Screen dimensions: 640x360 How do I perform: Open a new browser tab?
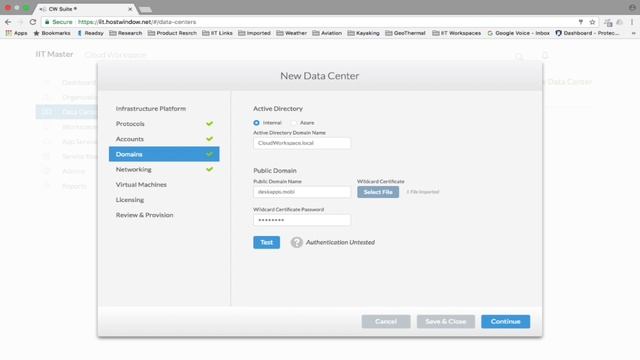tap(145, 9)
